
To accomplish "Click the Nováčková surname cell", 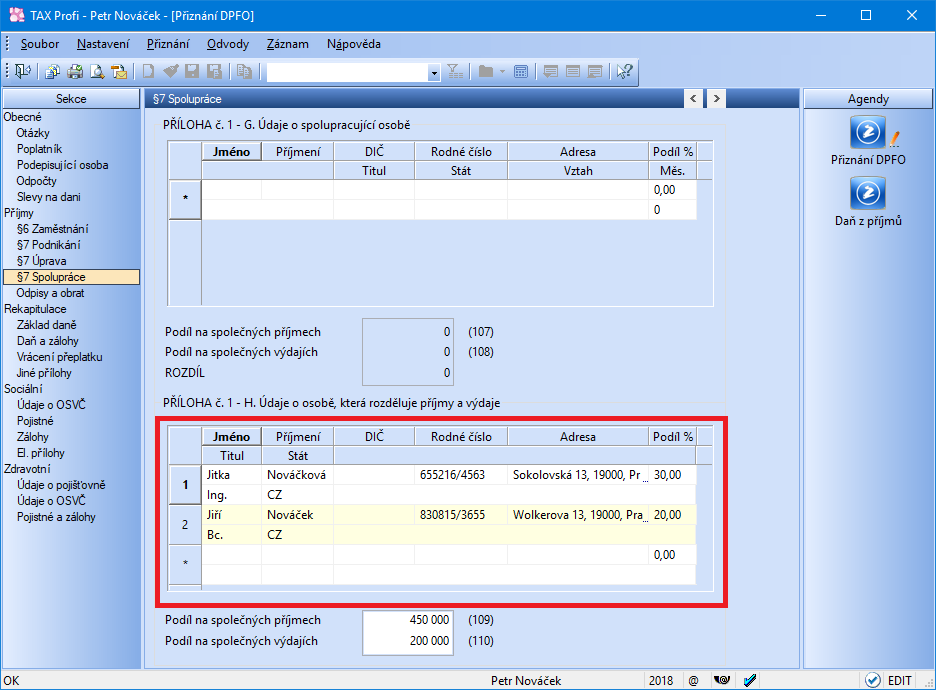I will coord(297,475).
